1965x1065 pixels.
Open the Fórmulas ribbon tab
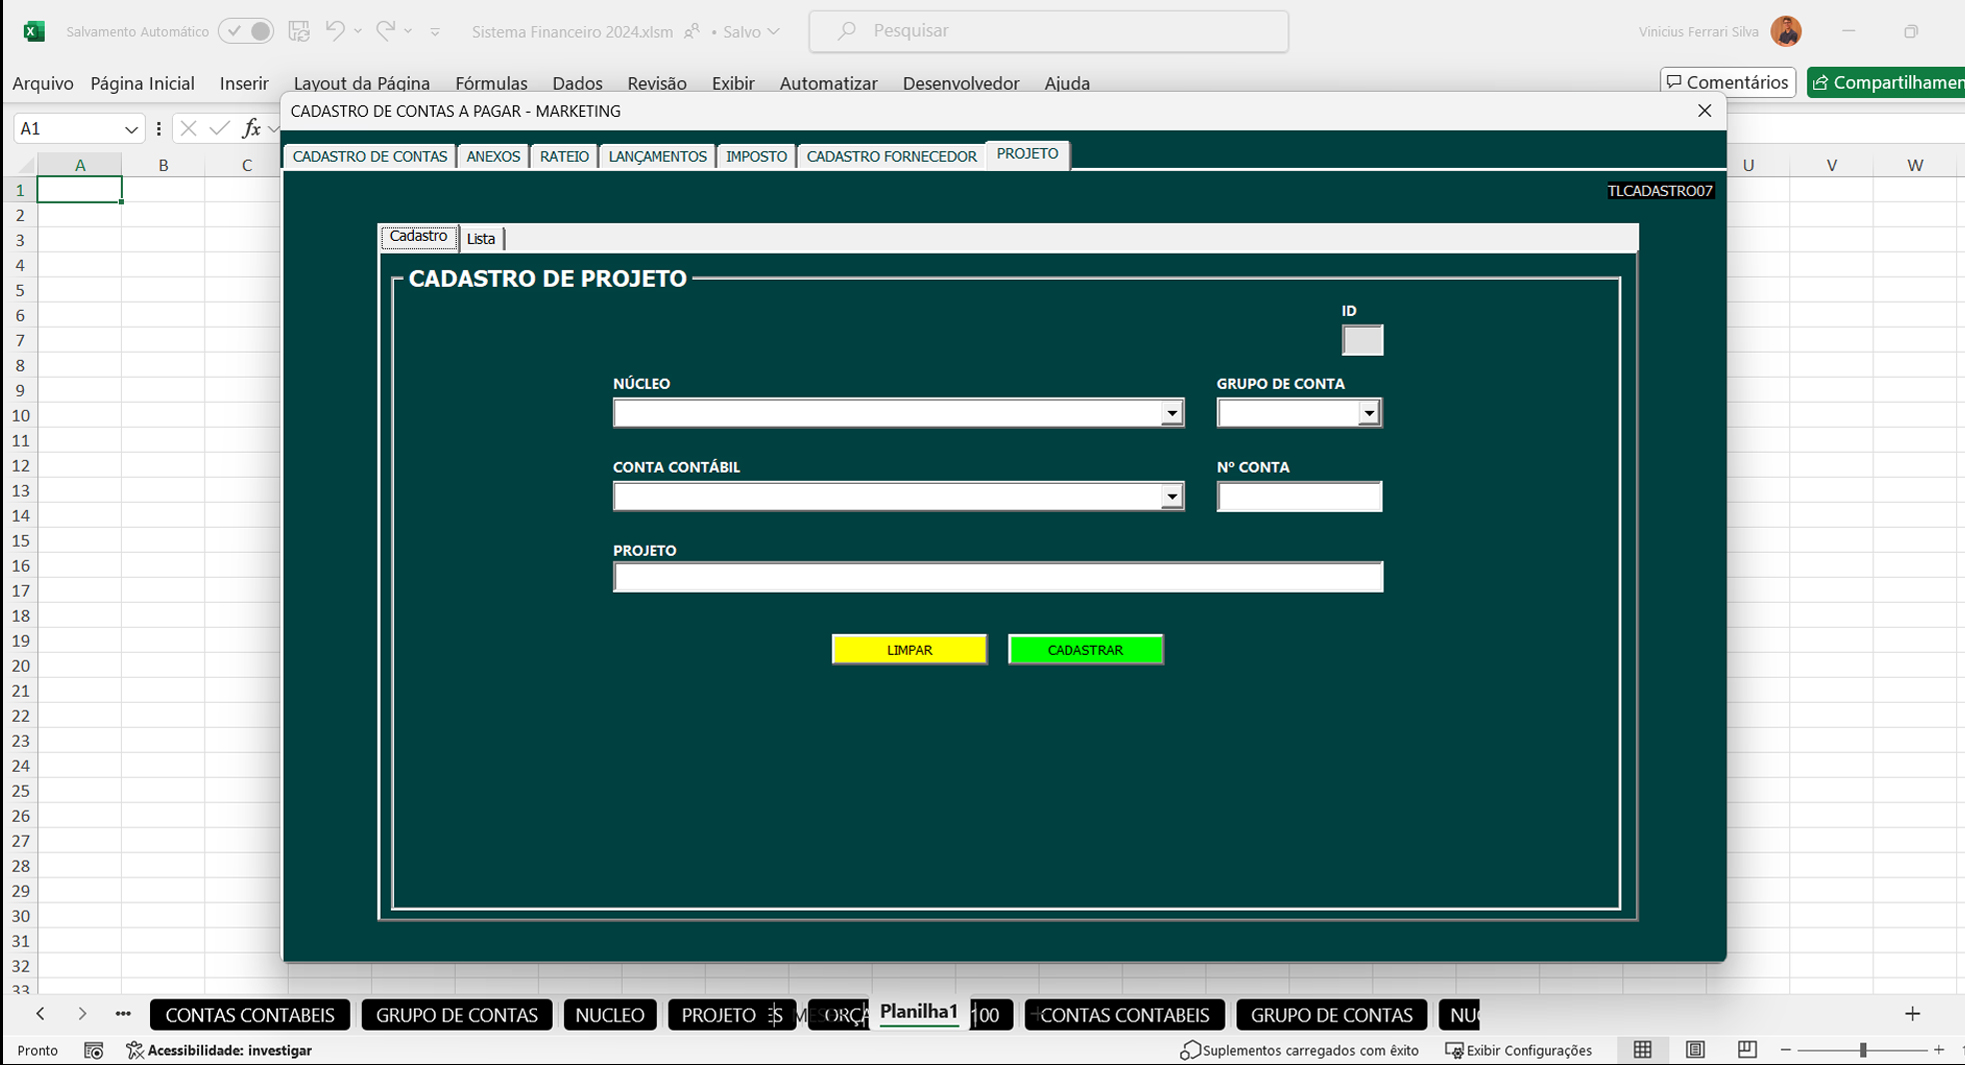(491, 83)
